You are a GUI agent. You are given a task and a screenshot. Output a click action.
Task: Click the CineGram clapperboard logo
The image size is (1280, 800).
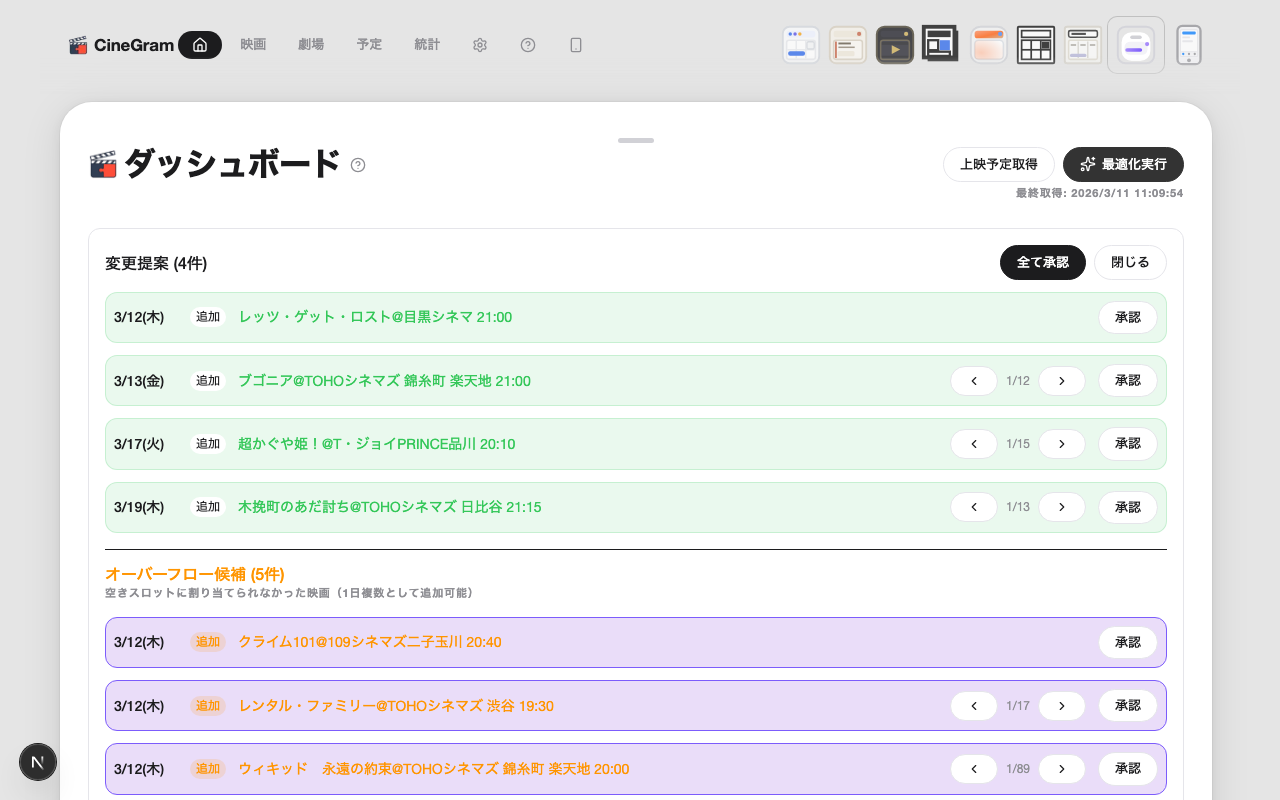click(77, 44)
